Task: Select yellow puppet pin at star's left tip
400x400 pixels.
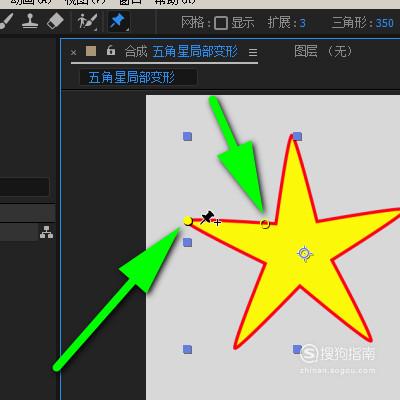Action: point(188,221)
